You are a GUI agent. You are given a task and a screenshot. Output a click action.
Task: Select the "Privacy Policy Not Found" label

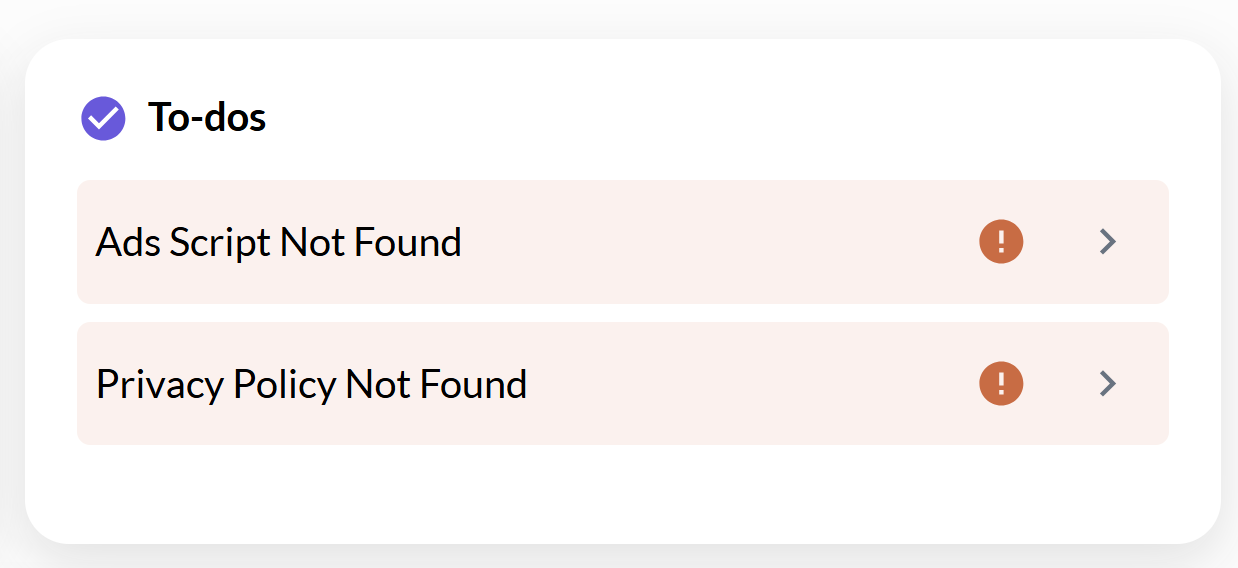coord(311,385)
